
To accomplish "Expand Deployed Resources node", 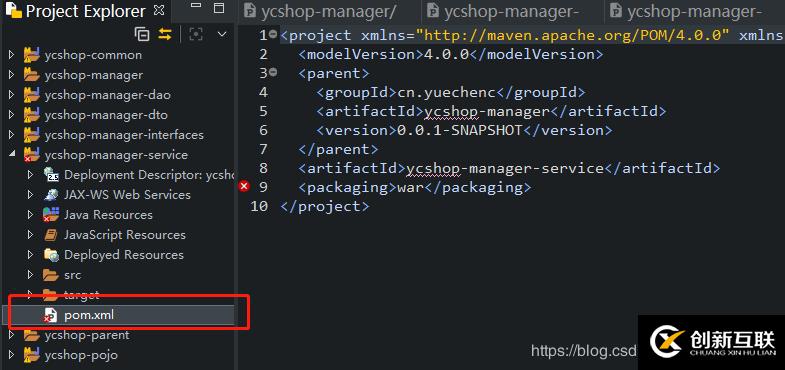I will (31, 255).
